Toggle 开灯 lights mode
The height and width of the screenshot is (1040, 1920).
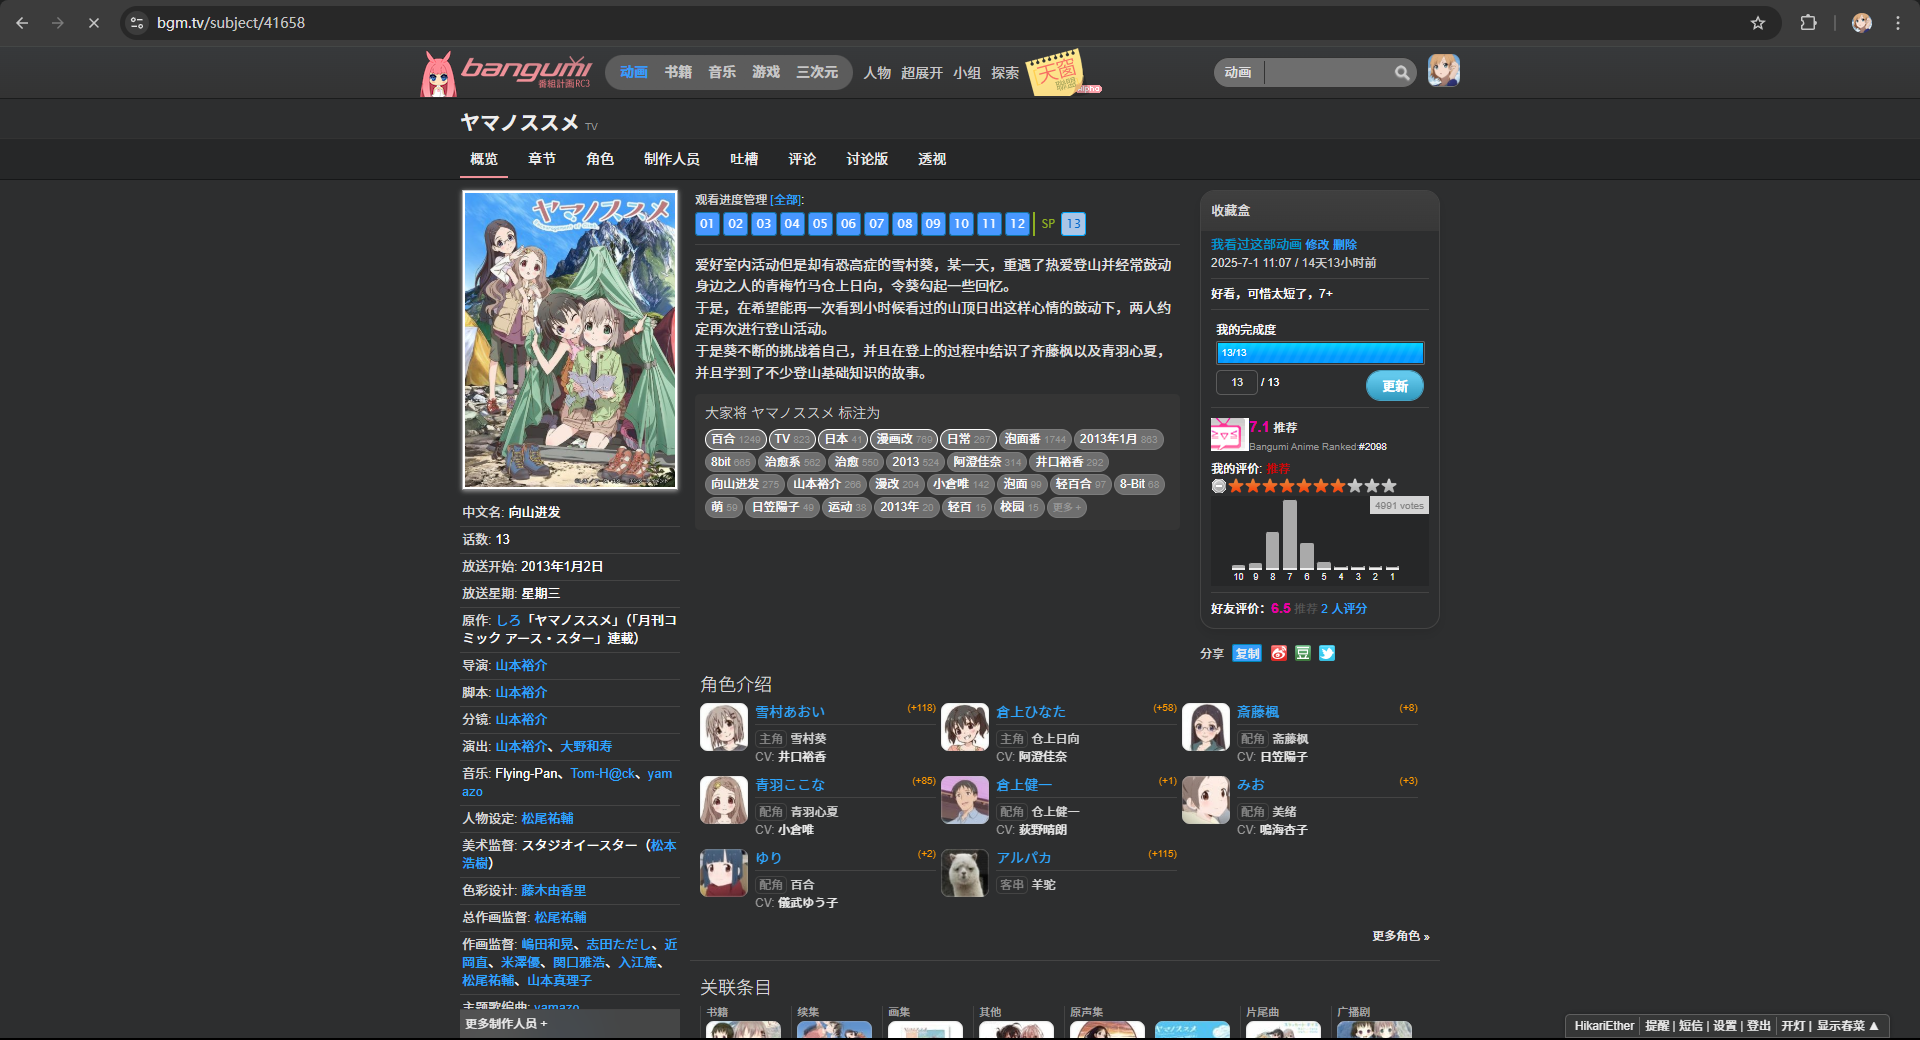pyautogui.click(x=1793, y=1026)
